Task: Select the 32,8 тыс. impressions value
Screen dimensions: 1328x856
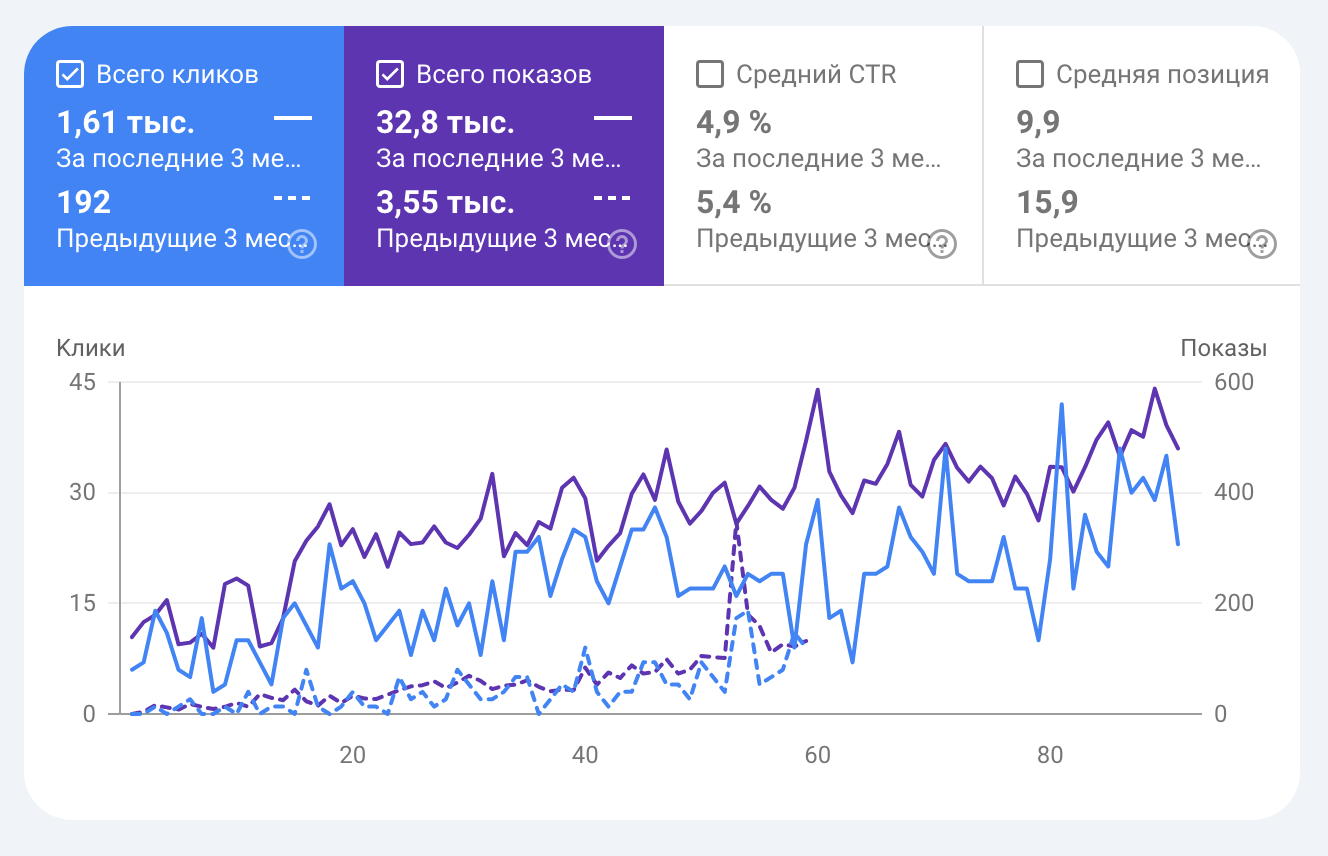Action: tap(446, 123)
